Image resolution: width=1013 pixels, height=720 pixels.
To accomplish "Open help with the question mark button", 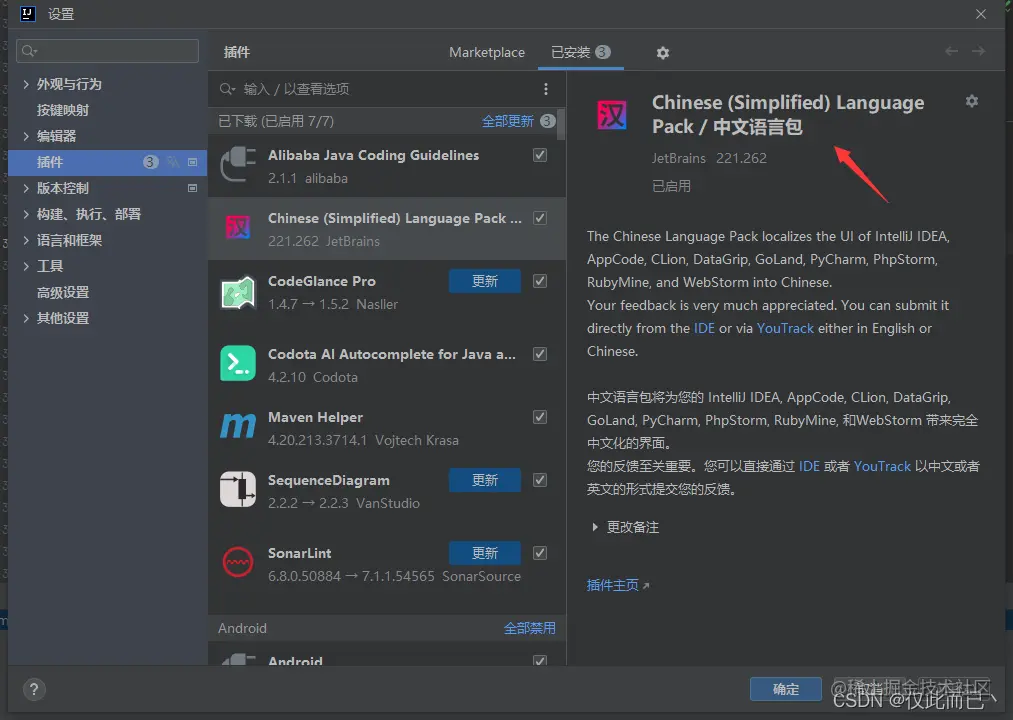I will [x=34, y=690].
